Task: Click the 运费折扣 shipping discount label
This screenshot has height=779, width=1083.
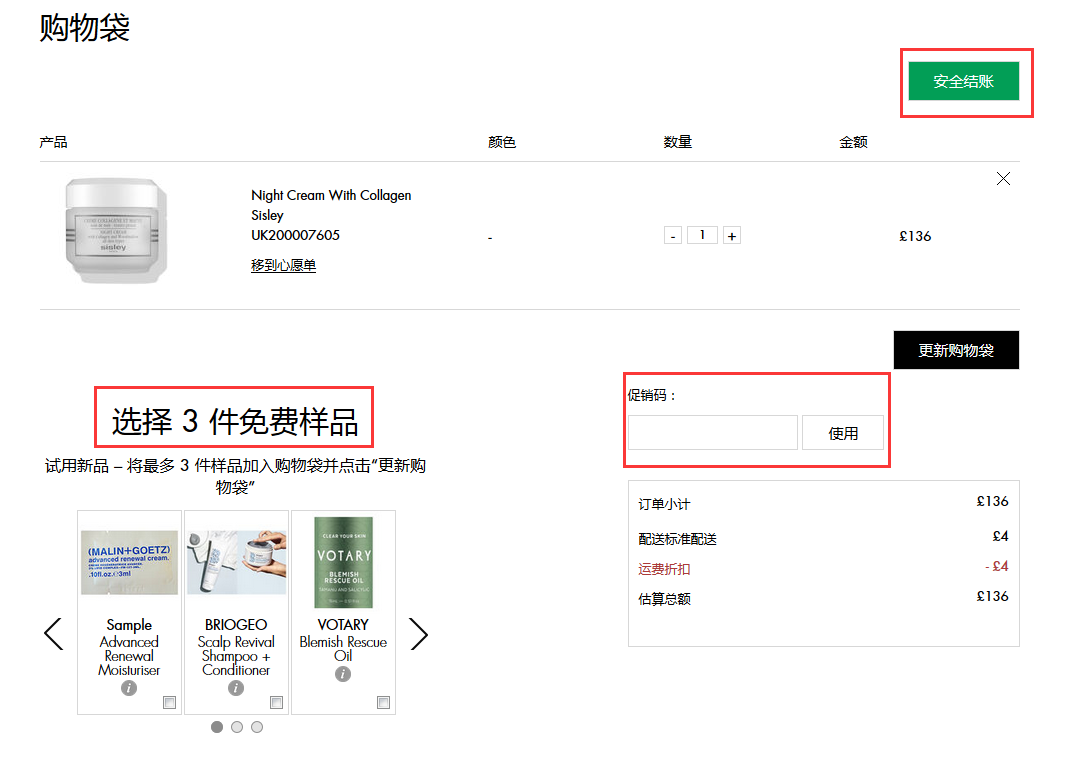Action: click(664, 569)
